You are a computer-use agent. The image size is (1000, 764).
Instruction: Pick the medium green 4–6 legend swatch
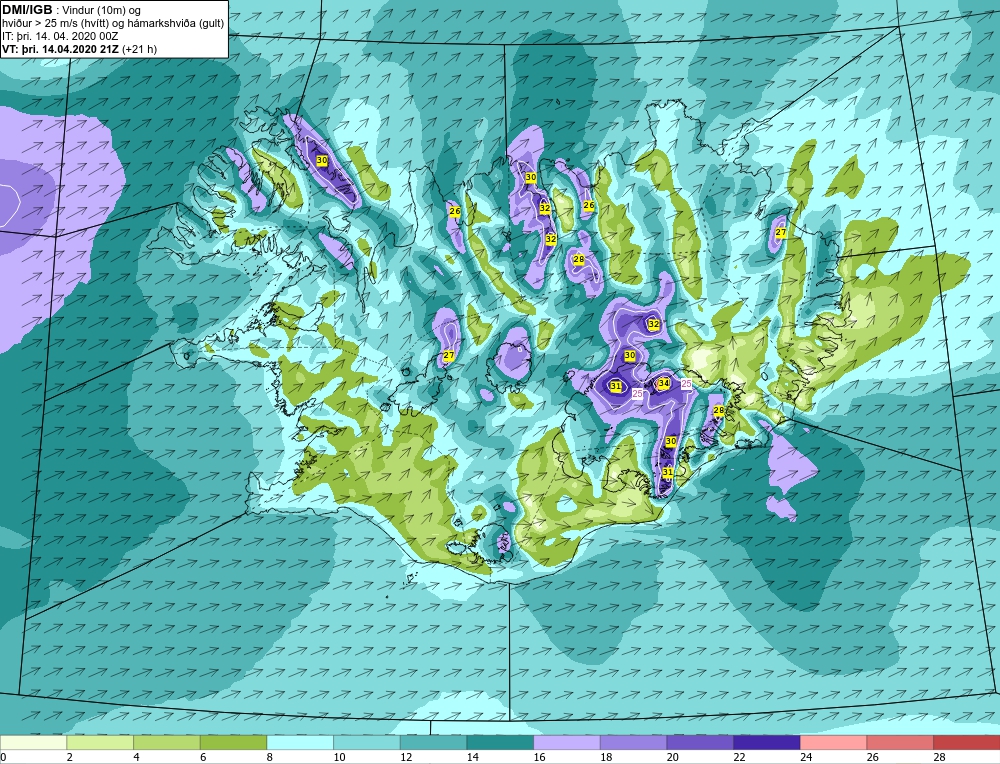tap(166, 742)
